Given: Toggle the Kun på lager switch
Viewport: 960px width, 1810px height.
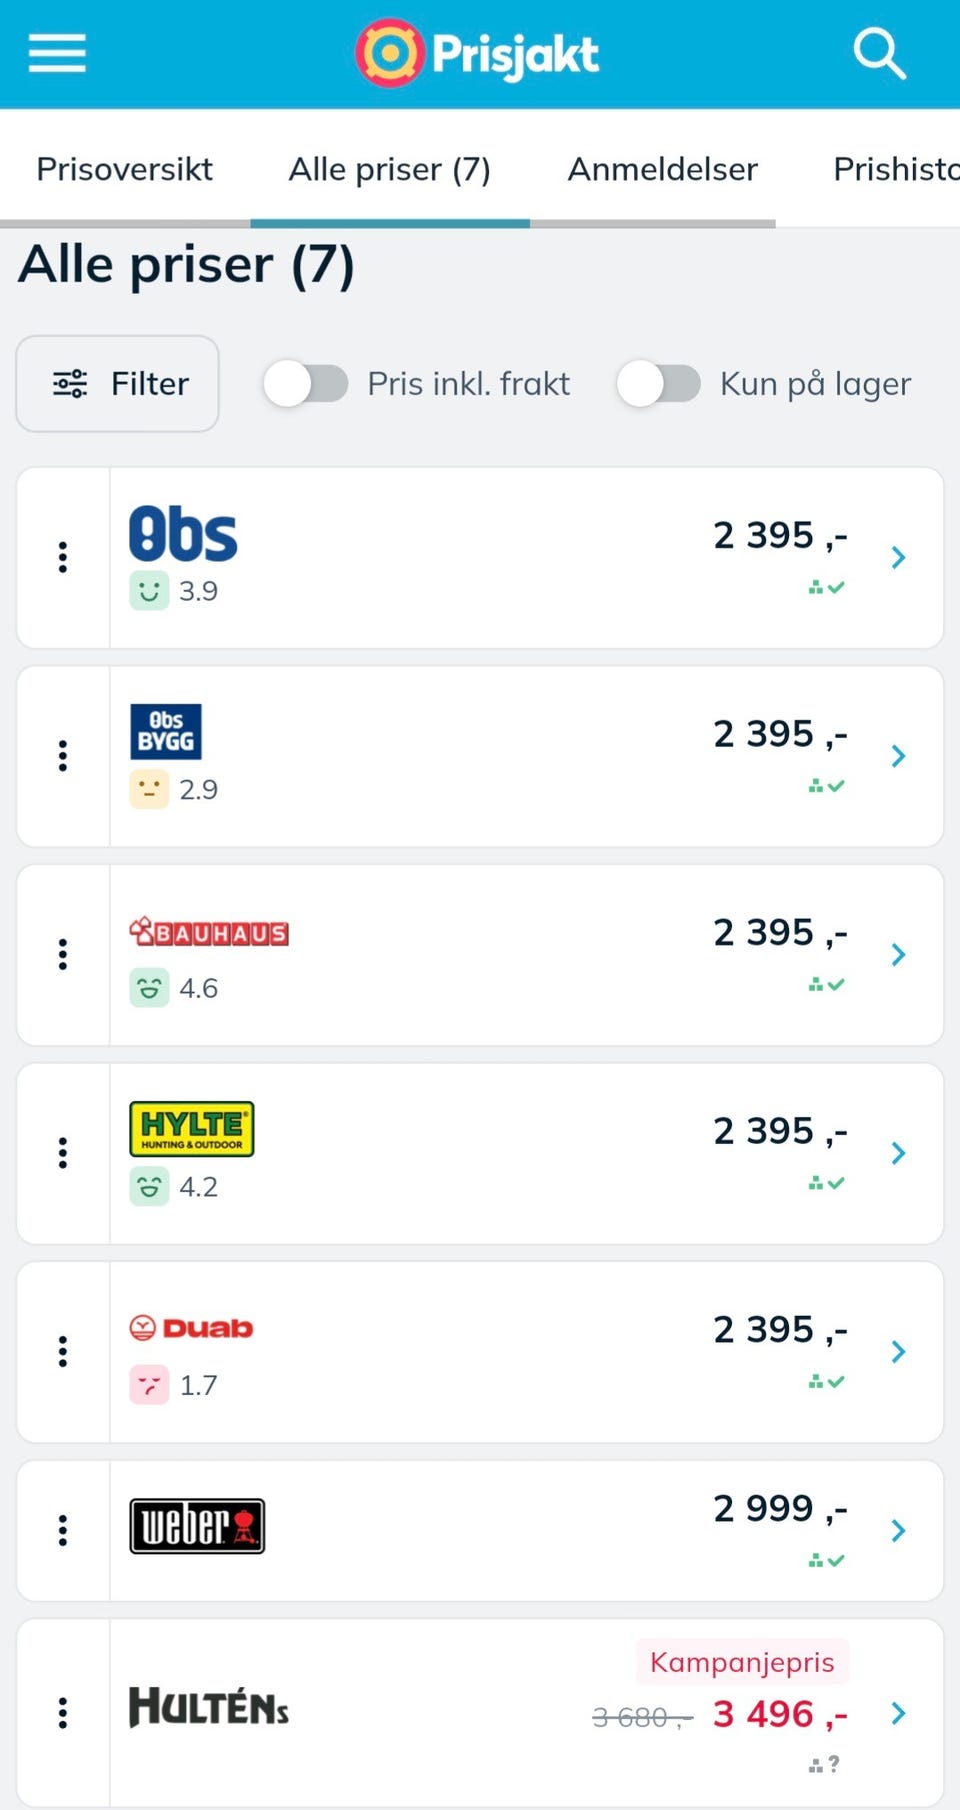Looking at the screenshot, I should pos(658,384).
